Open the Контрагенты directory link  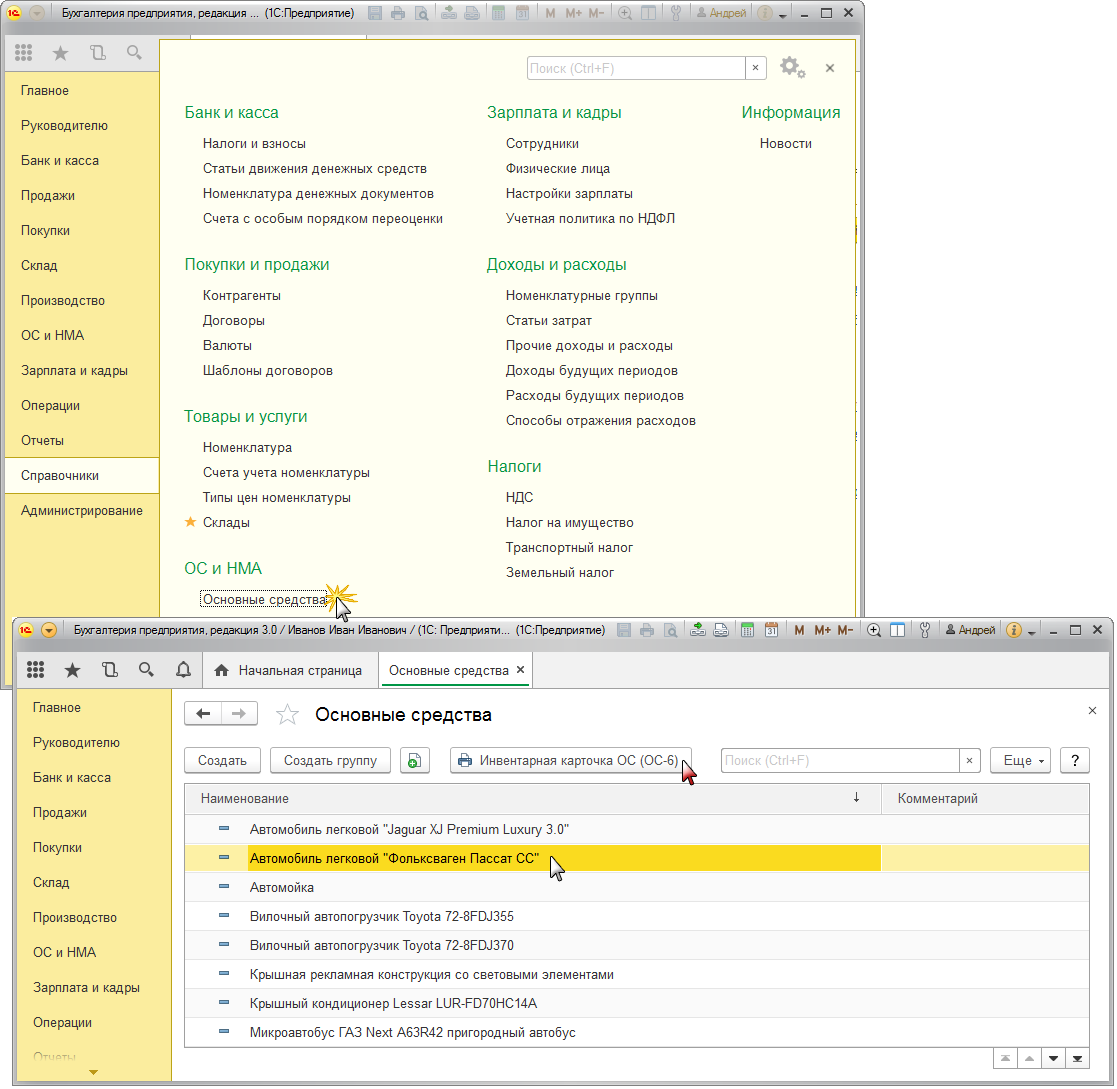tap(241, 296)
